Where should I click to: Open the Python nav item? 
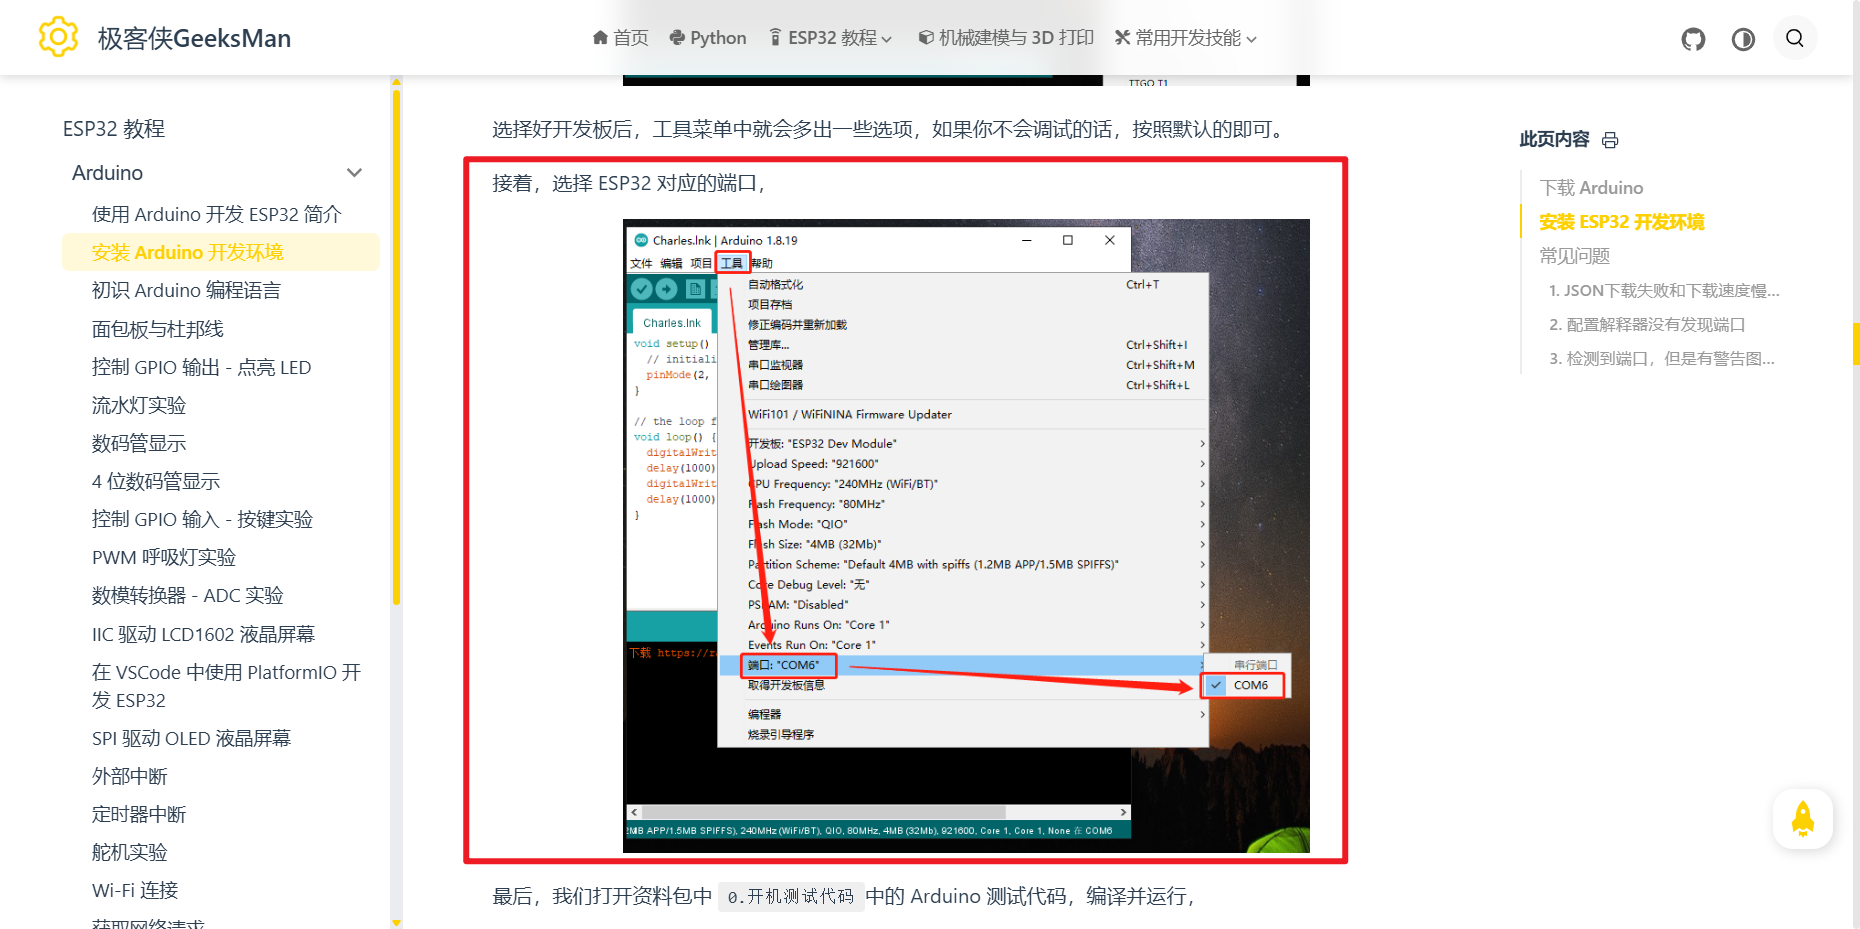pos(708,38)
